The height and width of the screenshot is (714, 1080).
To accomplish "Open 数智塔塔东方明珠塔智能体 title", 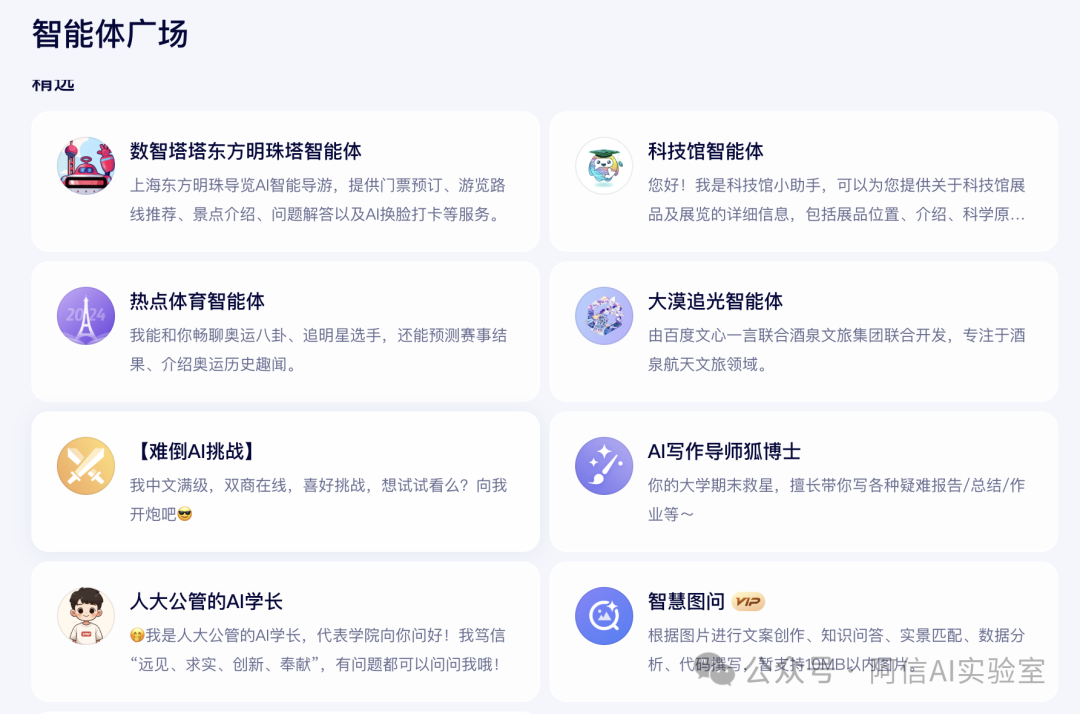I will [245, 151].
